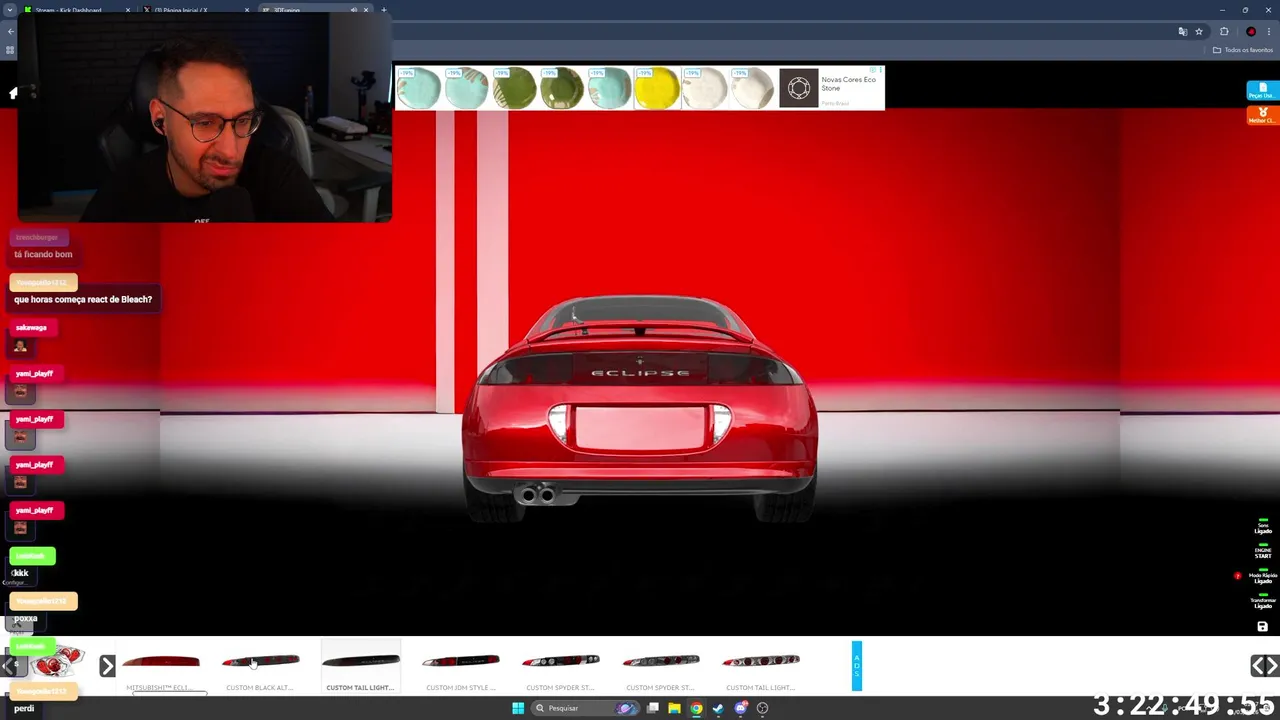1280x720 pixels.
Task: Open Task View on the taskbar
Action: pos(652,708)
